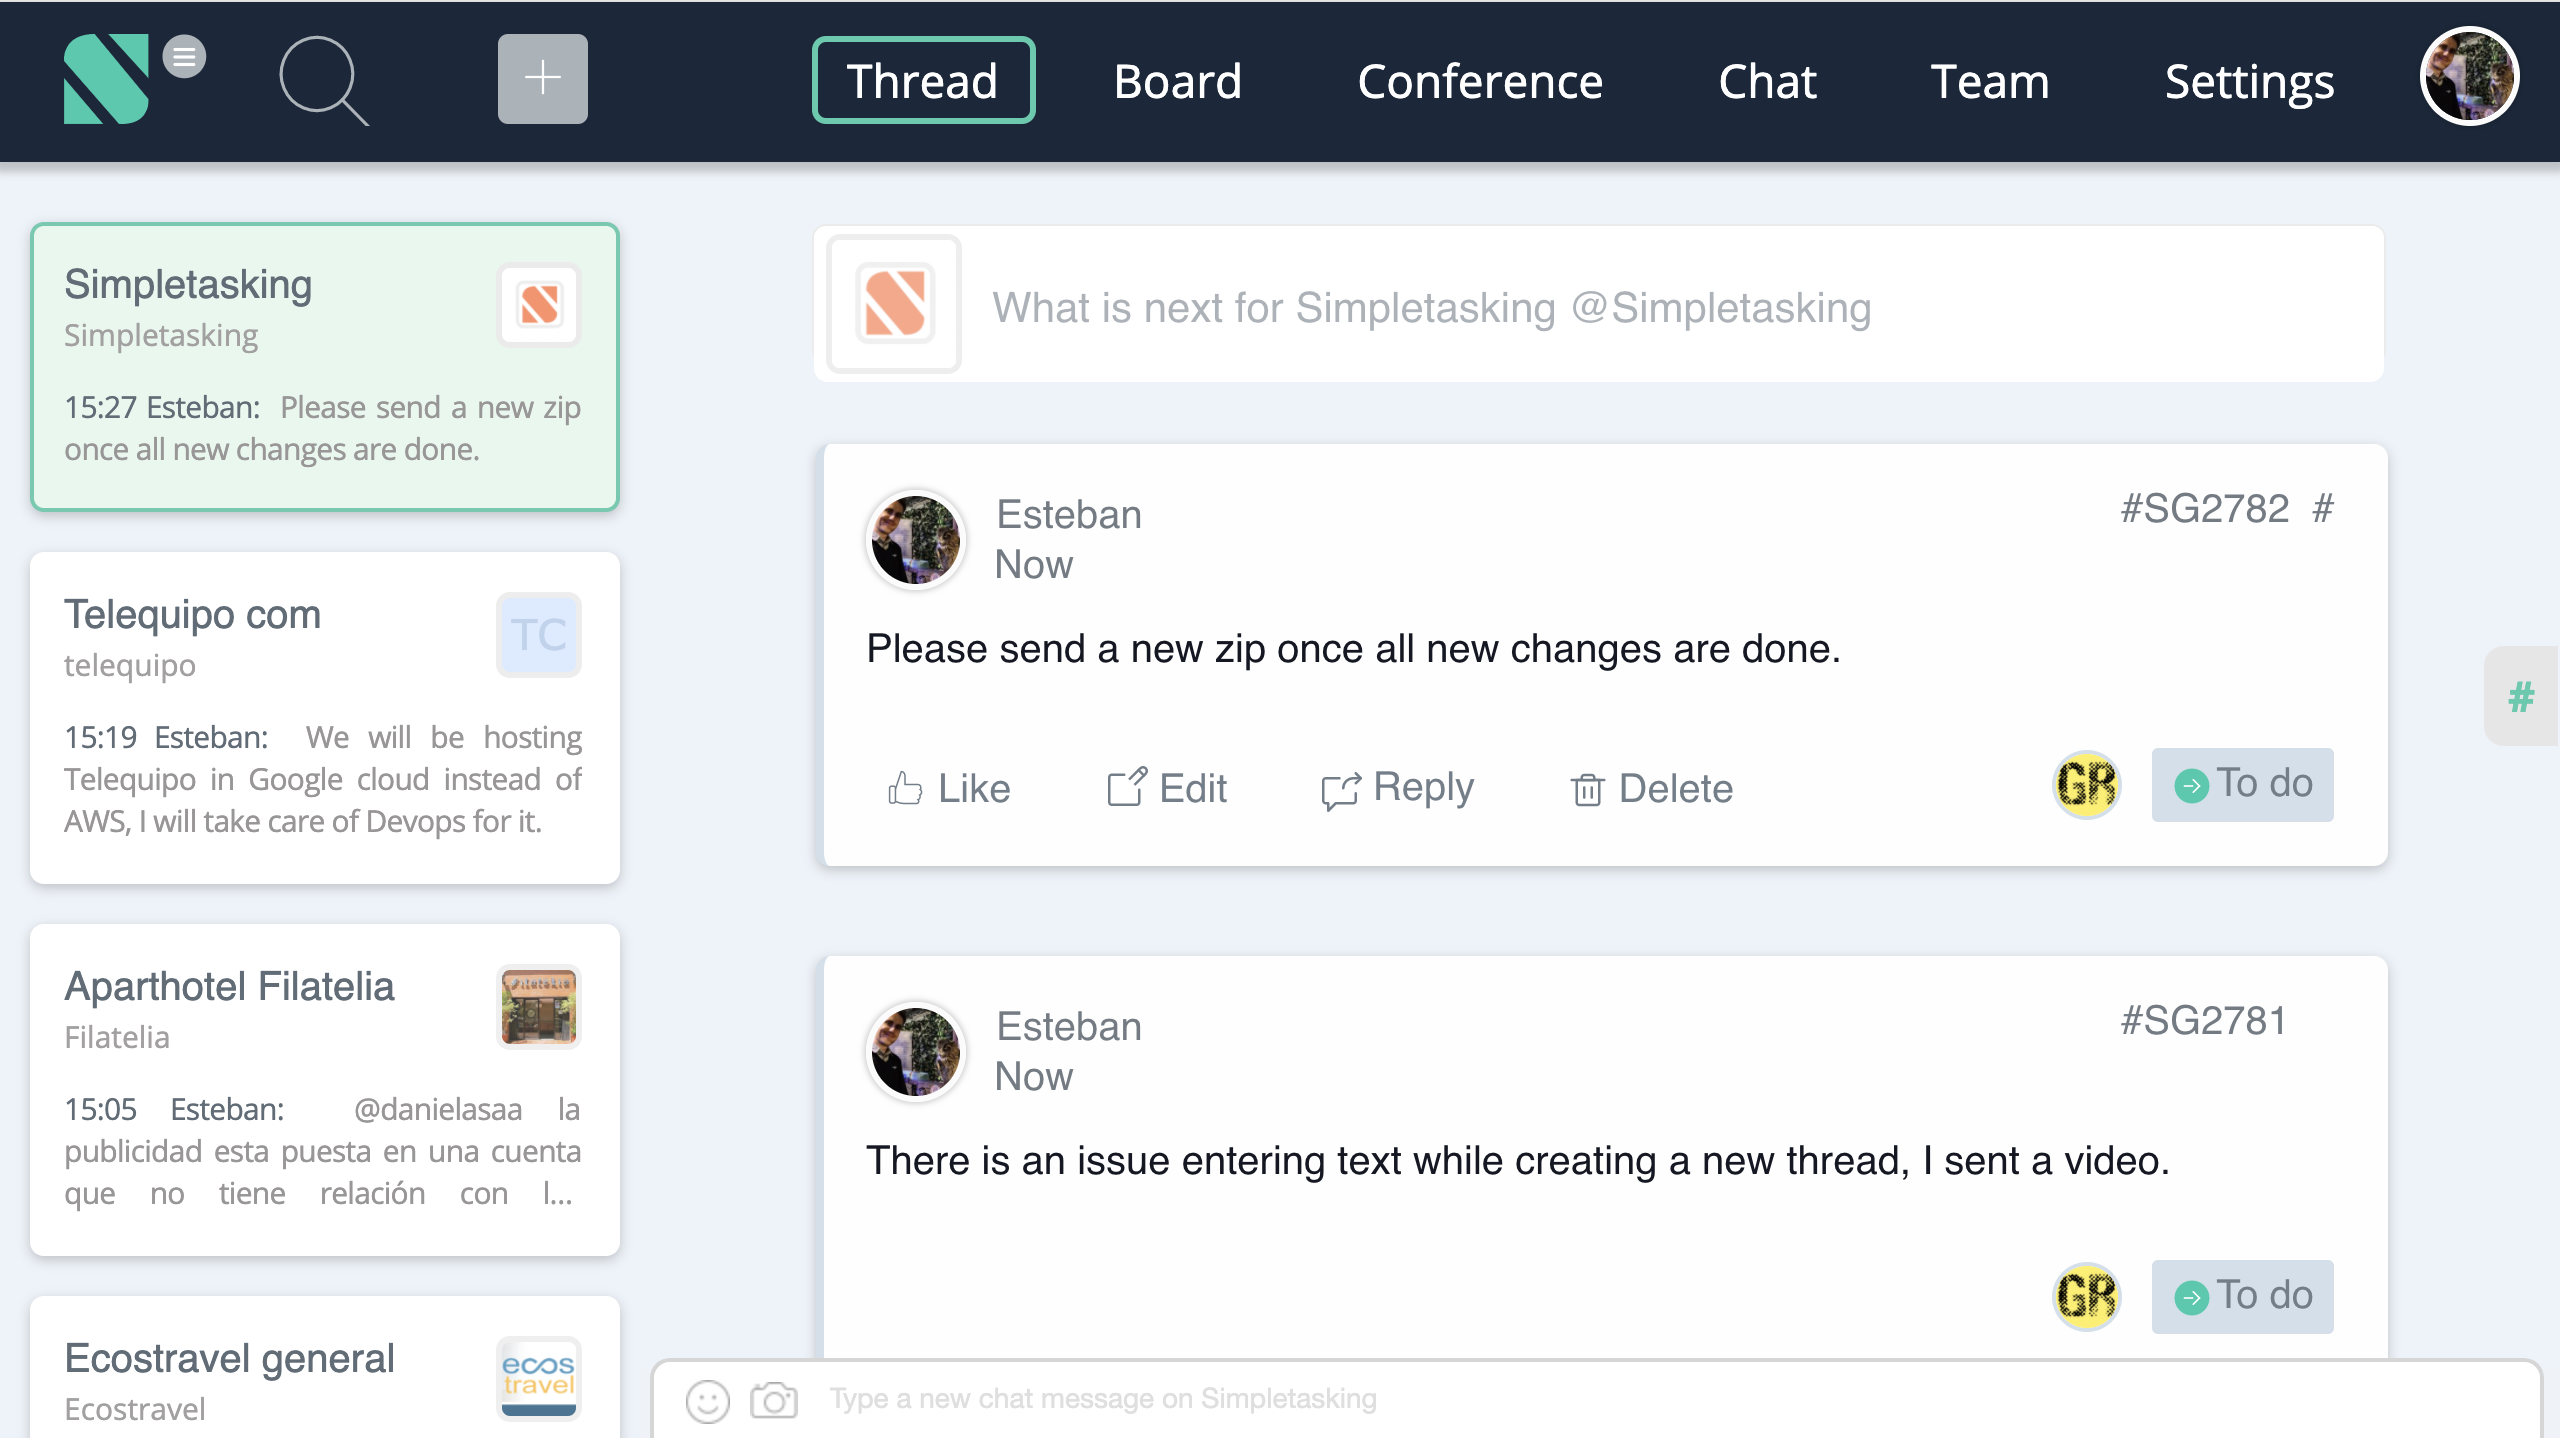Open the Chat tab

pos(1767,81)
